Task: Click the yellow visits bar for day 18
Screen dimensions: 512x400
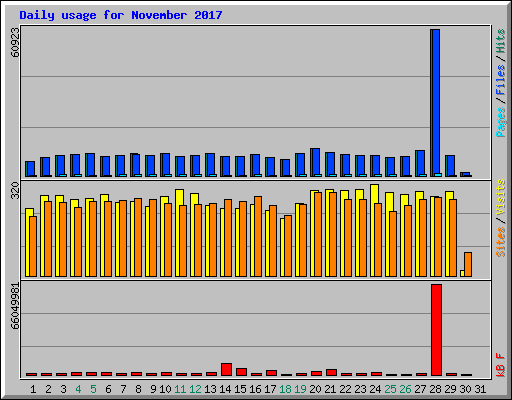Action: click(x=282, y=247)
